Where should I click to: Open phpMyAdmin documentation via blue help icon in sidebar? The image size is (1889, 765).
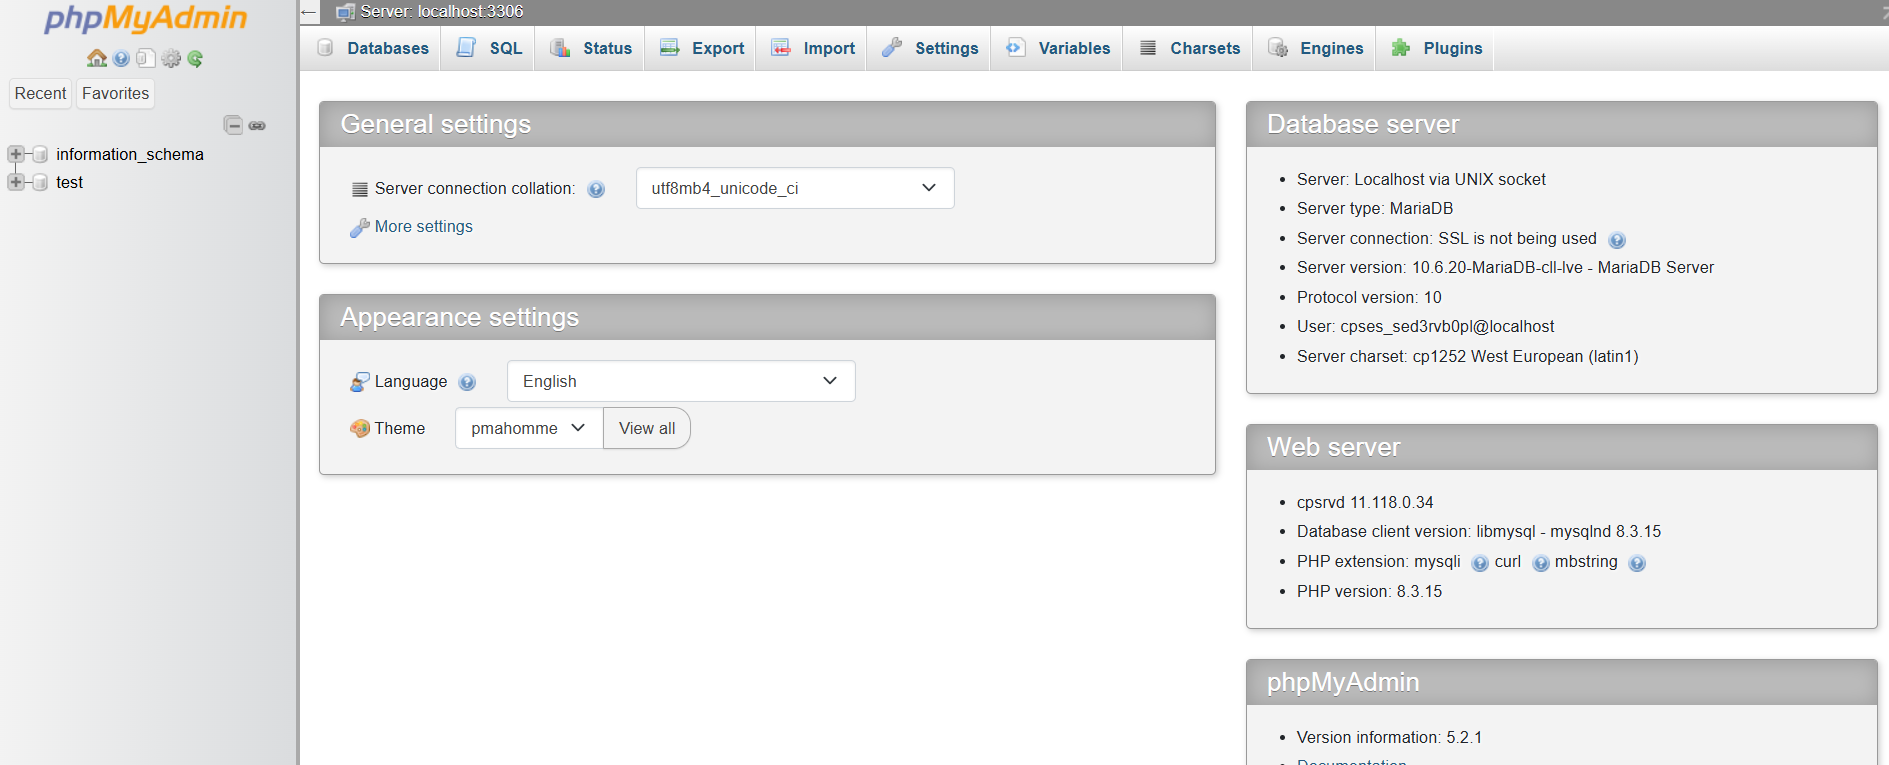click(121, 58)
